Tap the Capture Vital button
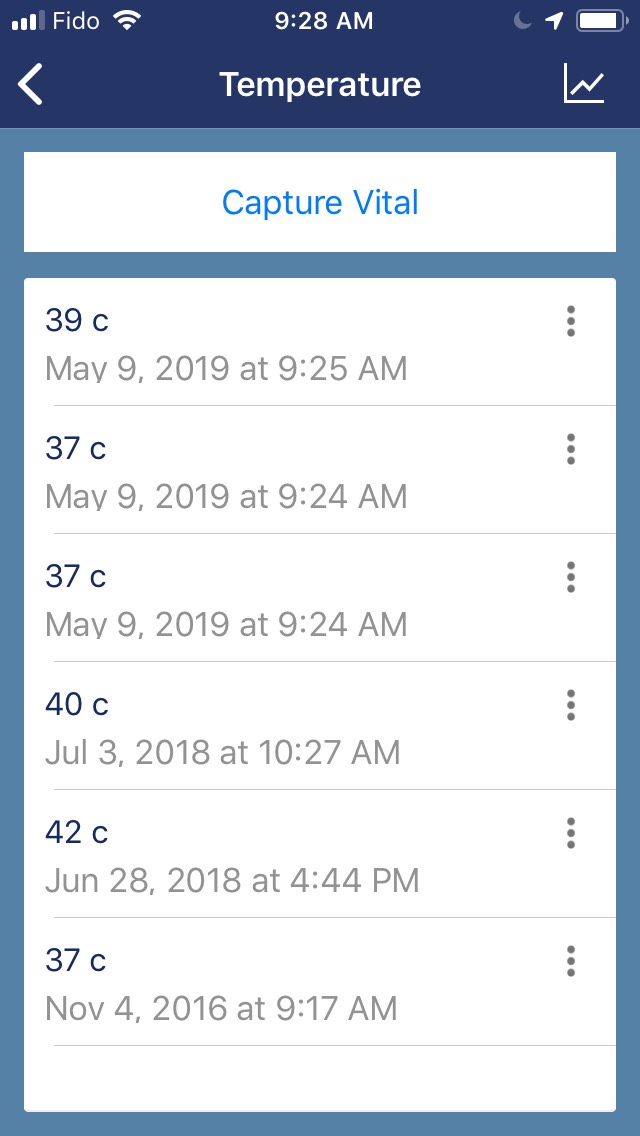 [320, 202]
